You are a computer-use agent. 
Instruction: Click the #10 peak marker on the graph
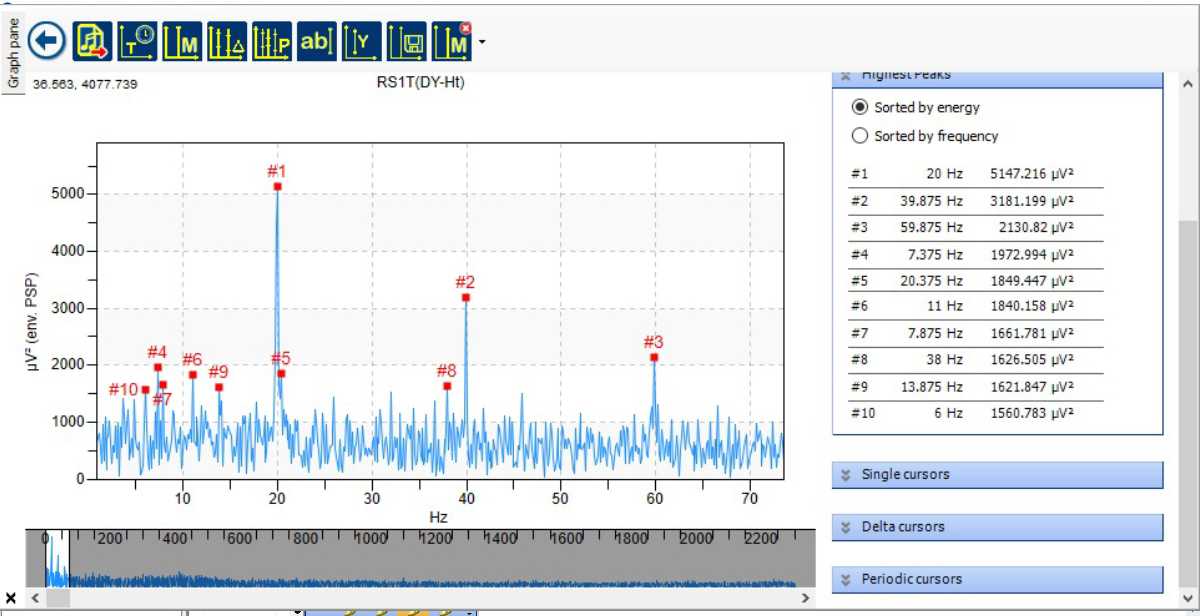[145, 390]
